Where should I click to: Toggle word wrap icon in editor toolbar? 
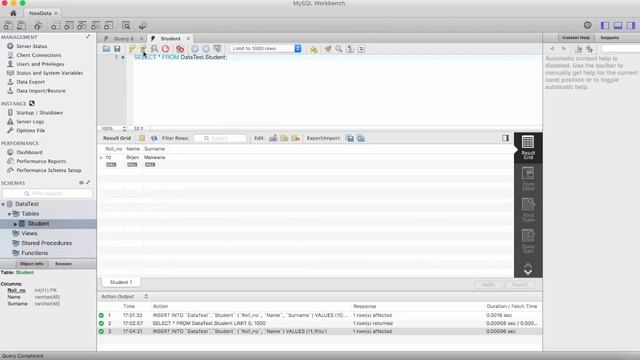(361, 49)
